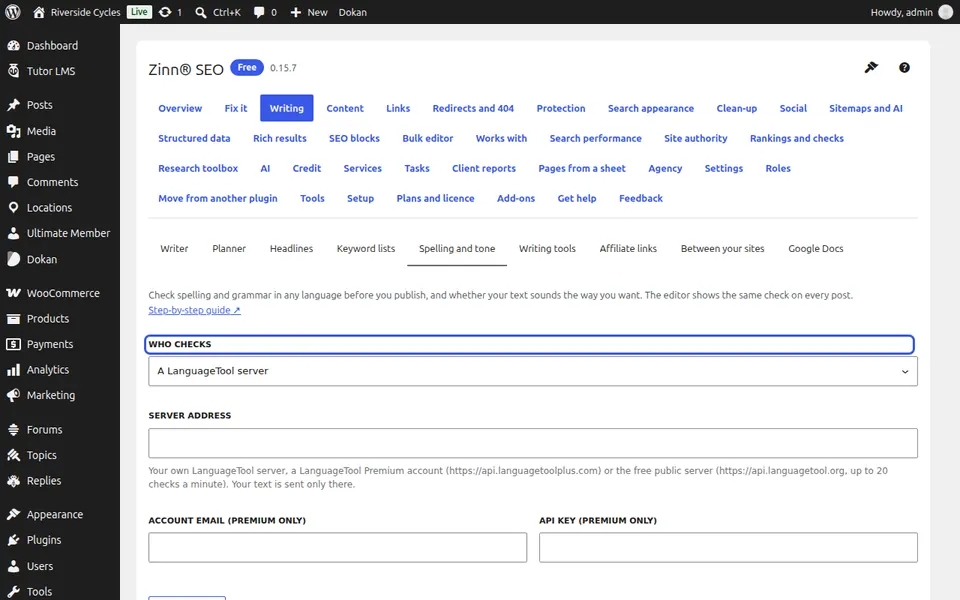Switch to Writing tools sub-tab
The height and width of the screenshot is (600, 960).
(x=547, y=249)
